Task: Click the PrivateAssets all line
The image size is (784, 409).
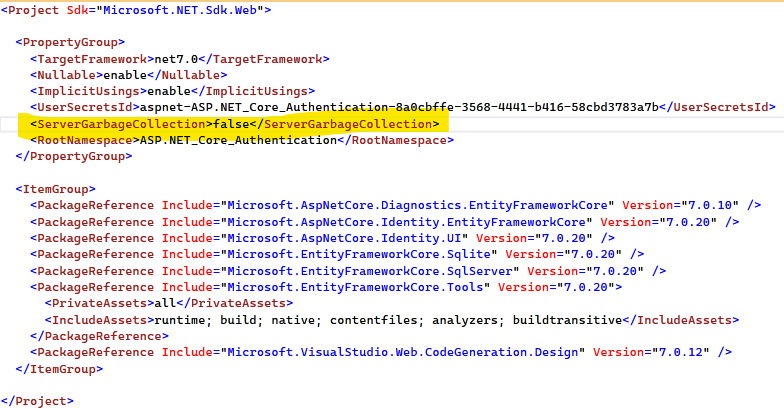Action: [x=169, y=304]
